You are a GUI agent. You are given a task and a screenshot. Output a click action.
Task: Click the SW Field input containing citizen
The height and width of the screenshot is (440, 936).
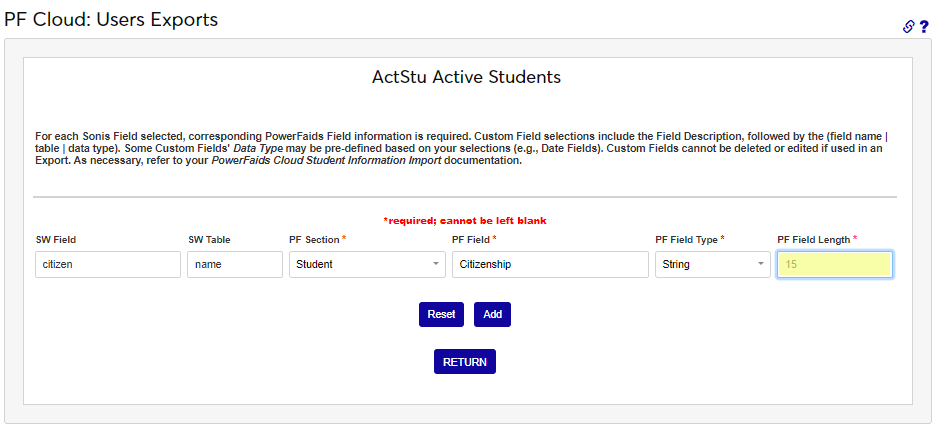[x=107, y=264]
